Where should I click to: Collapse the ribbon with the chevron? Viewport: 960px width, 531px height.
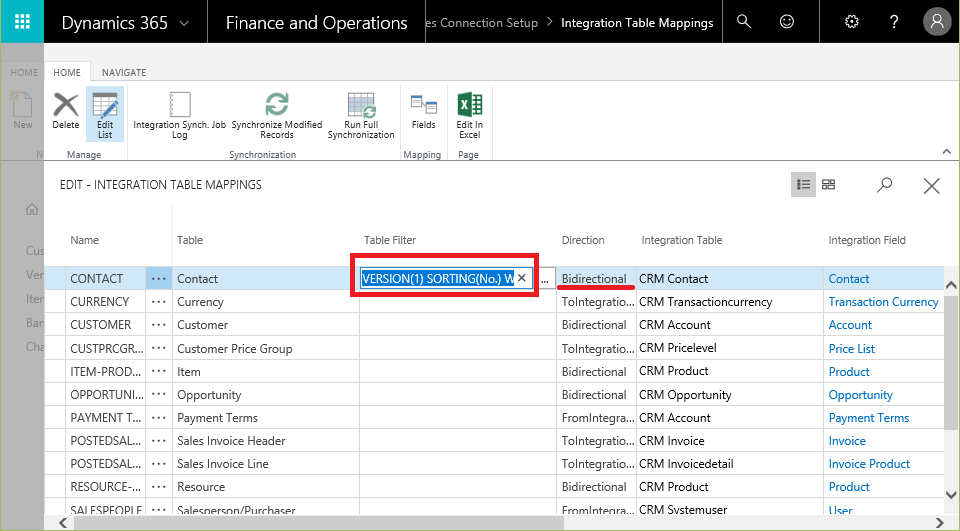pyautogui.click(x=947, y=151)
